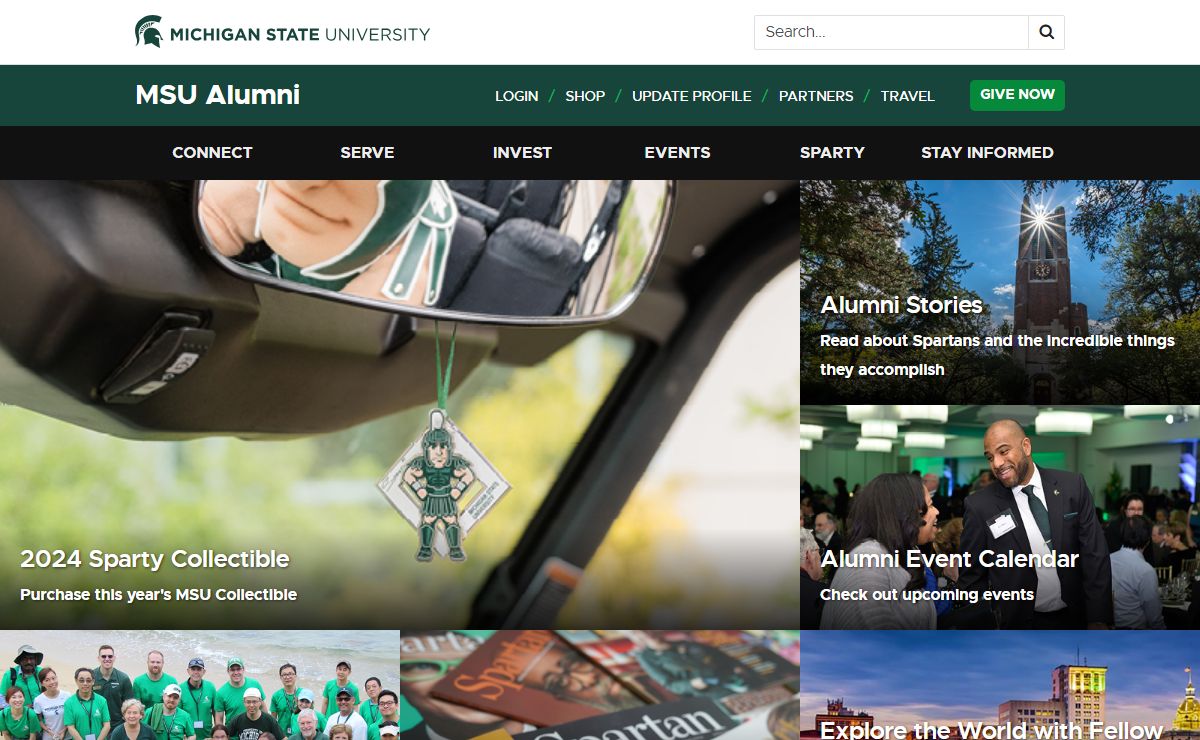Open the PARTNERS page

pos(816,96)
